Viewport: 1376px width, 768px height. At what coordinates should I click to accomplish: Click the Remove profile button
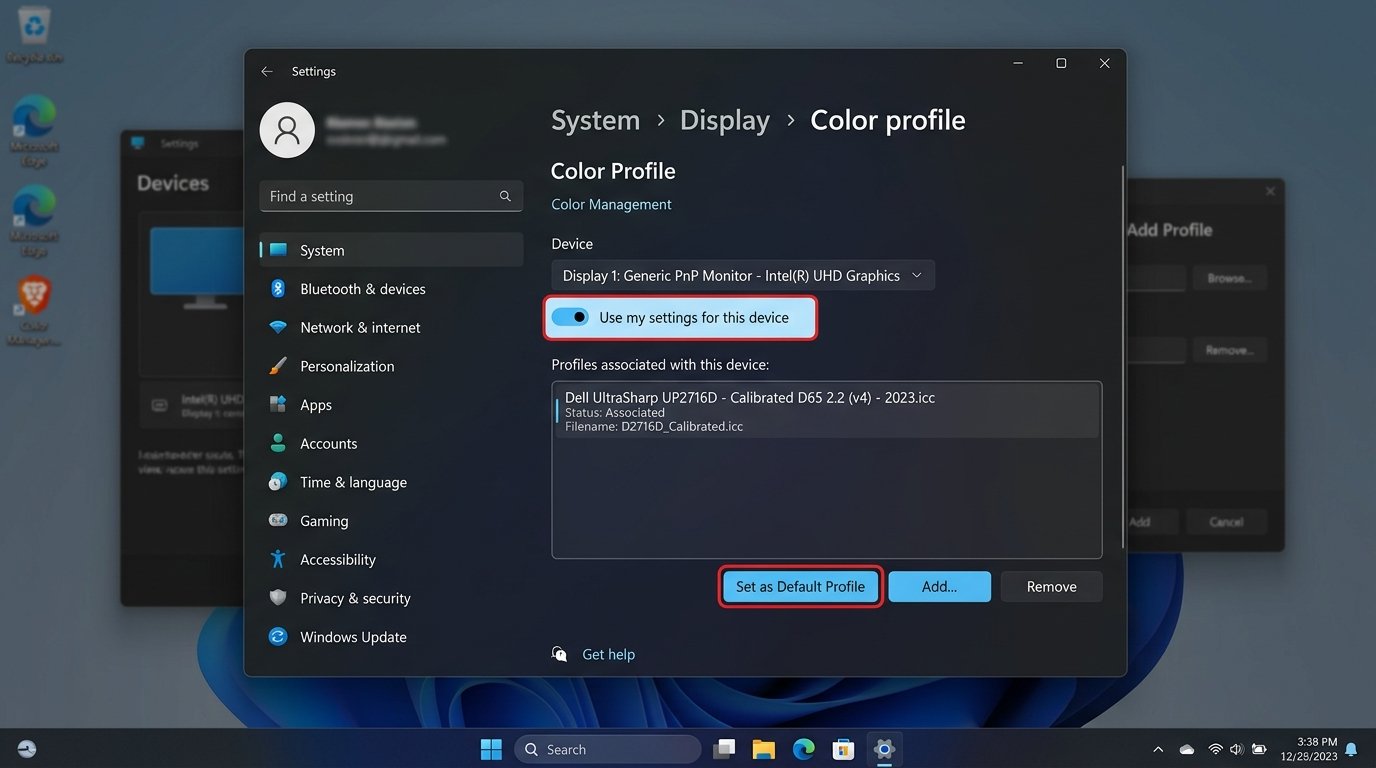tap(1051, 587)
